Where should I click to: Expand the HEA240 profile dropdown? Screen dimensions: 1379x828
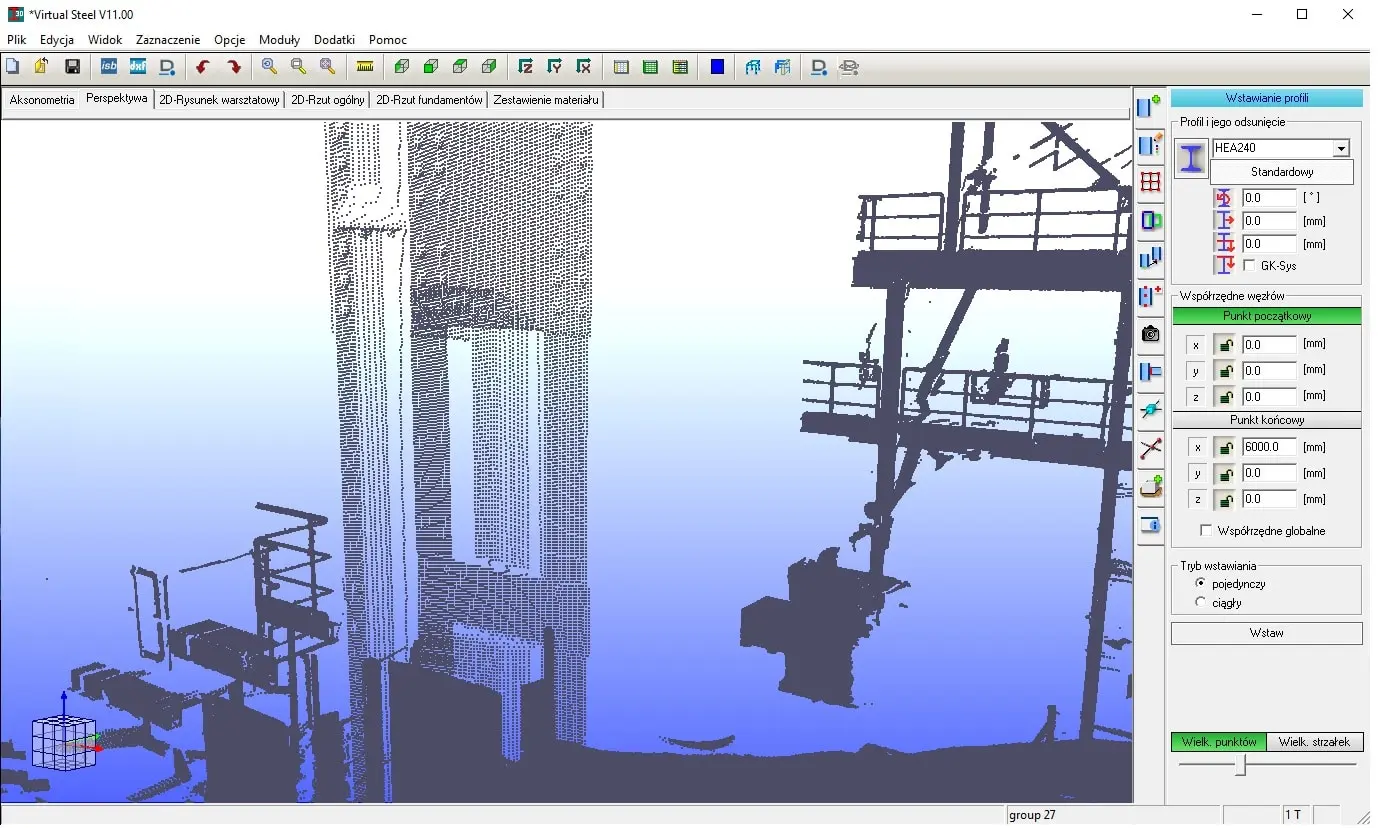[1340, 149]
